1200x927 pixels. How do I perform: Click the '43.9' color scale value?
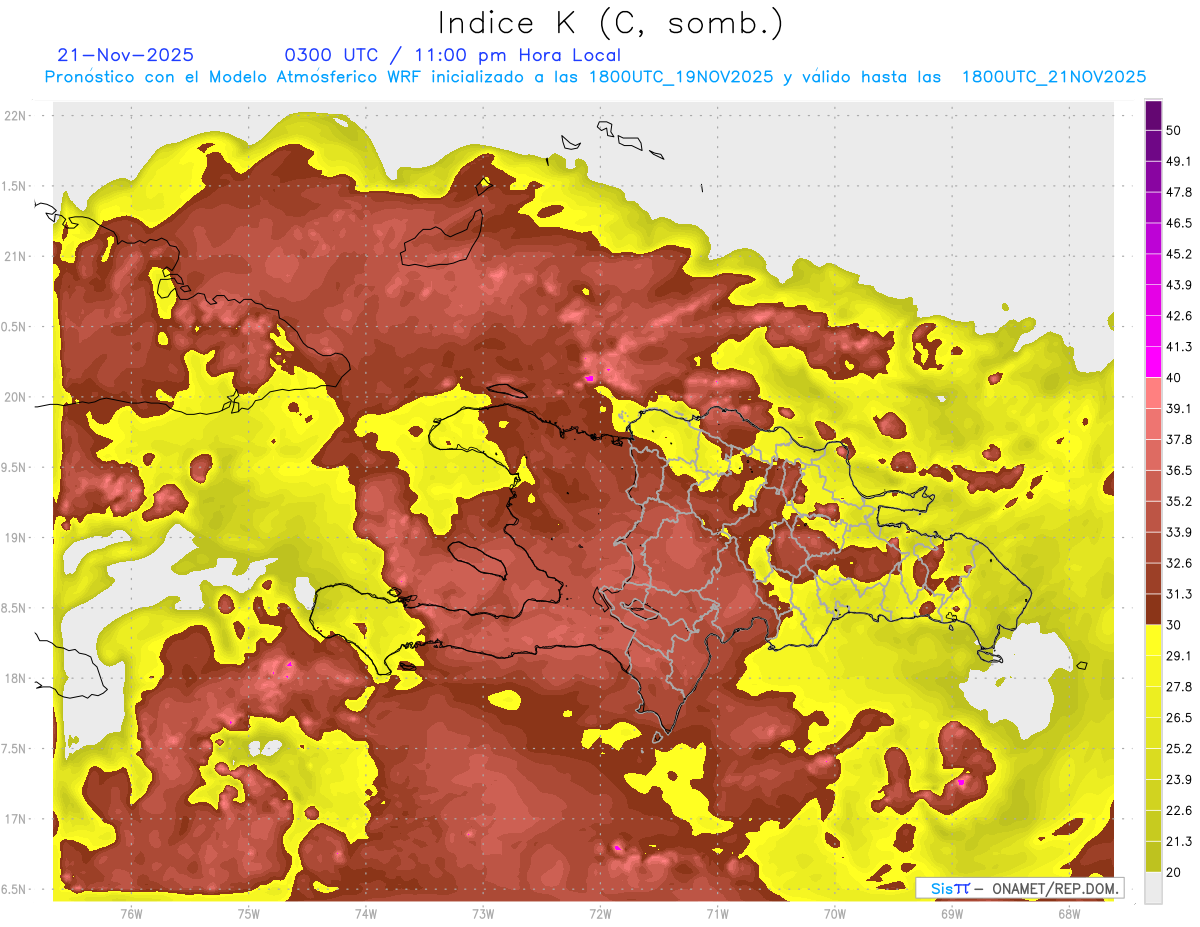coord(1178,285)
